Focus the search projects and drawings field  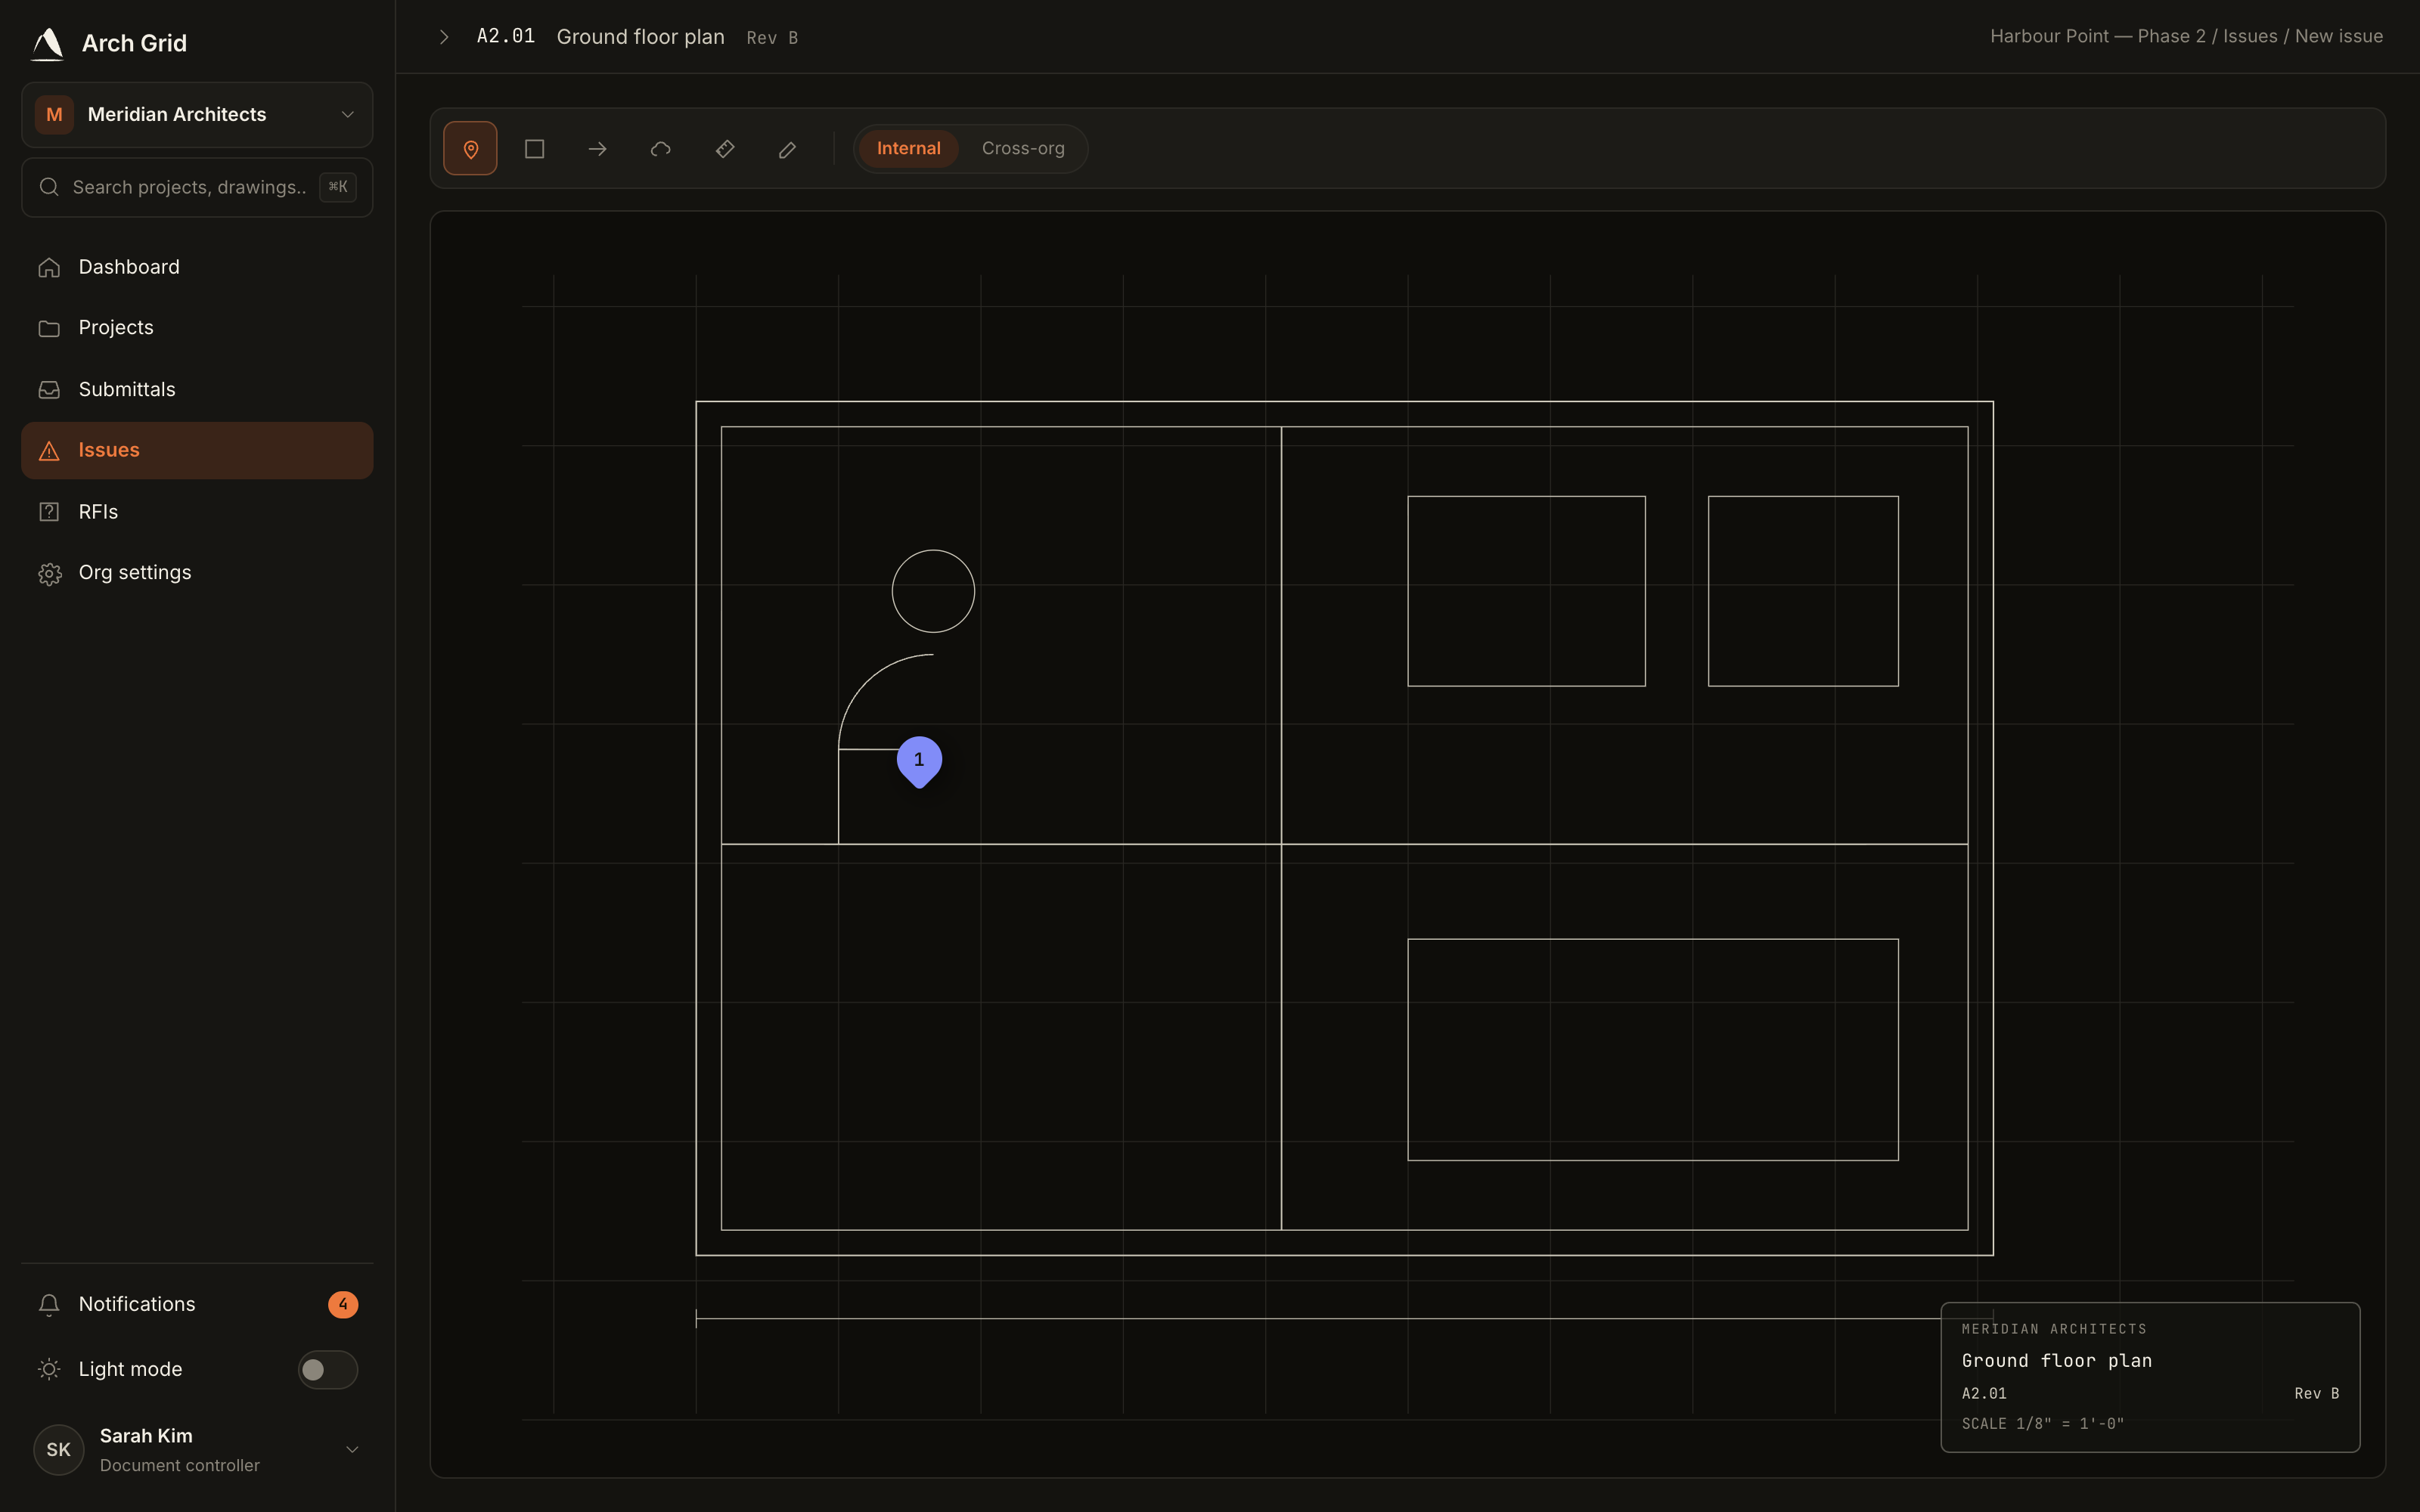(x=197, y=187)
